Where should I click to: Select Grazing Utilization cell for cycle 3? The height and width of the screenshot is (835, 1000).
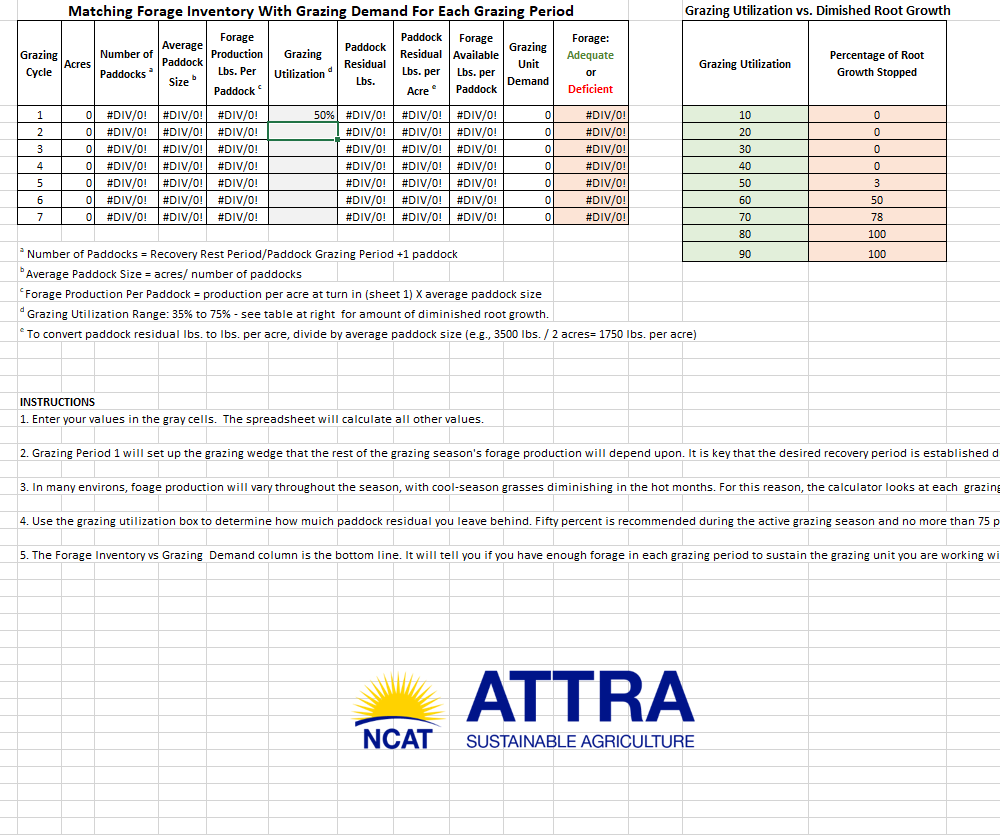pos(303,149)
